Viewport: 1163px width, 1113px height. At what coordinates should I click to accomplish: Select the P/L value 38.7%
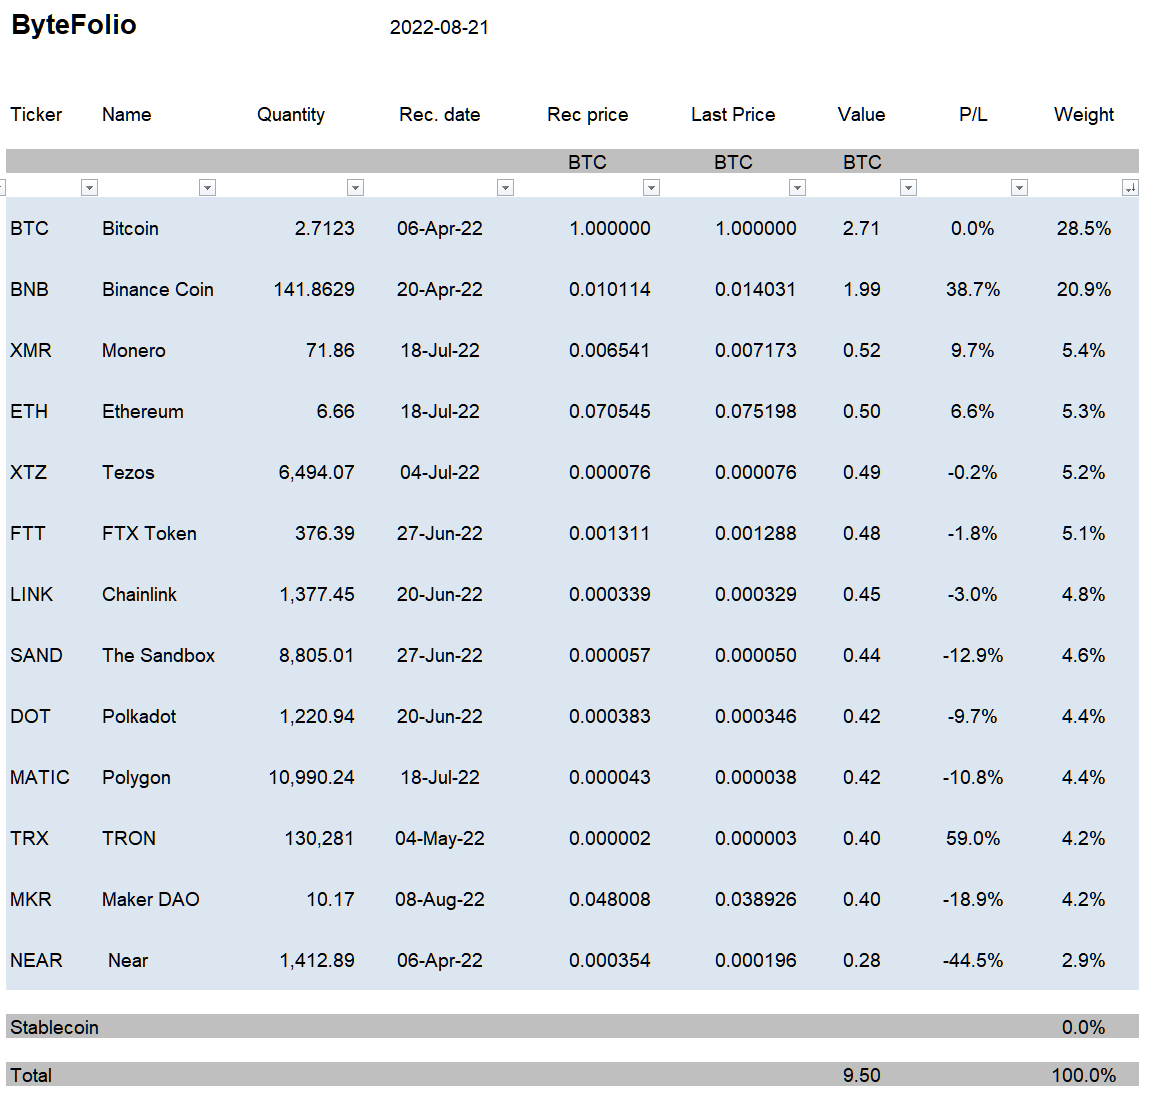[973, 289]
